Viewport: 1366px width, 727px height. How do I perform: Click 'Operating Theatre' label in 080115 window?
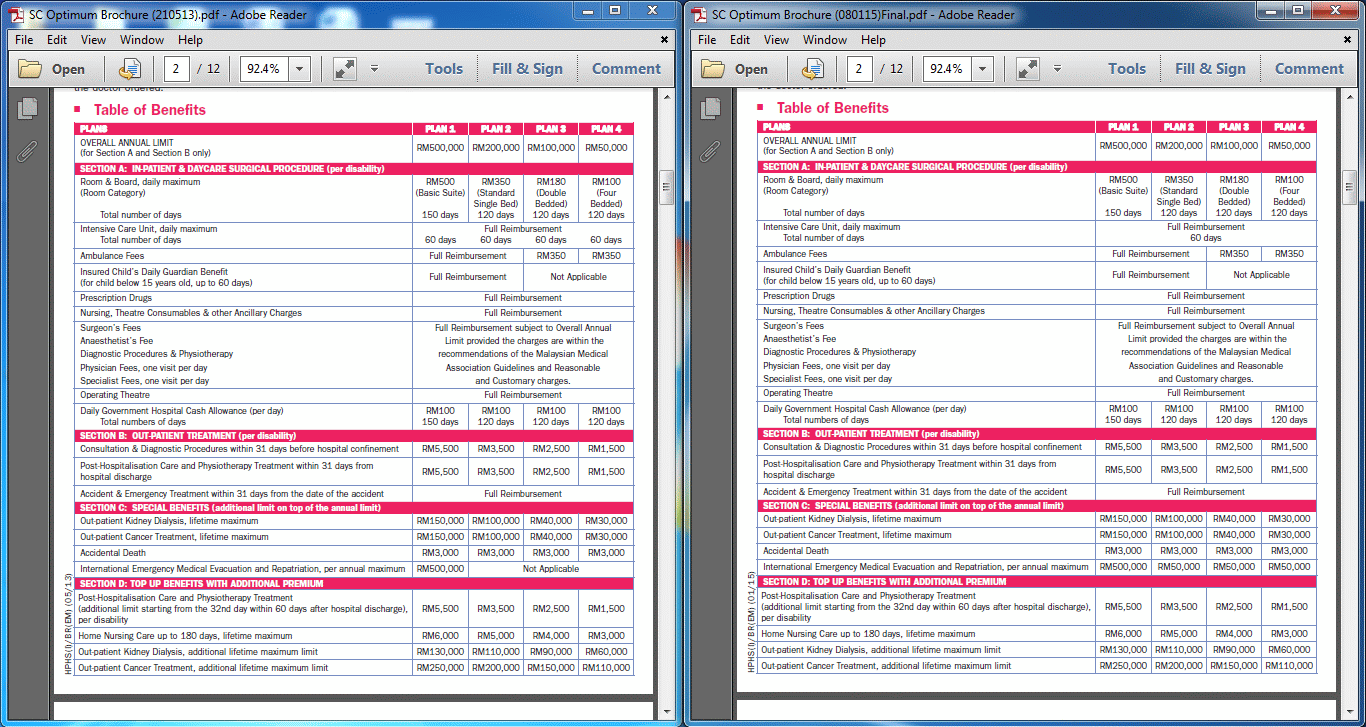point(799,393)
